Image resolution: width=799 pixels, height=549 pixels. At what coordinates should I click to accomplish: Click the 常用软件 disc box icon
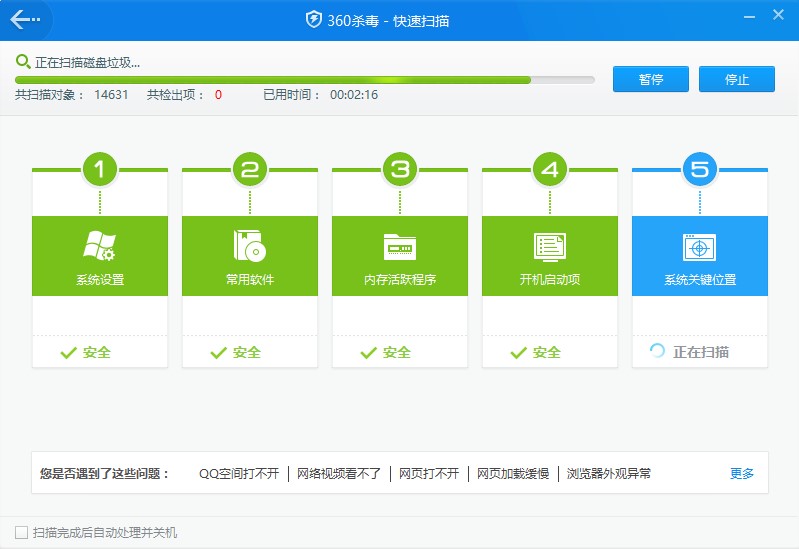pos(250,246)
